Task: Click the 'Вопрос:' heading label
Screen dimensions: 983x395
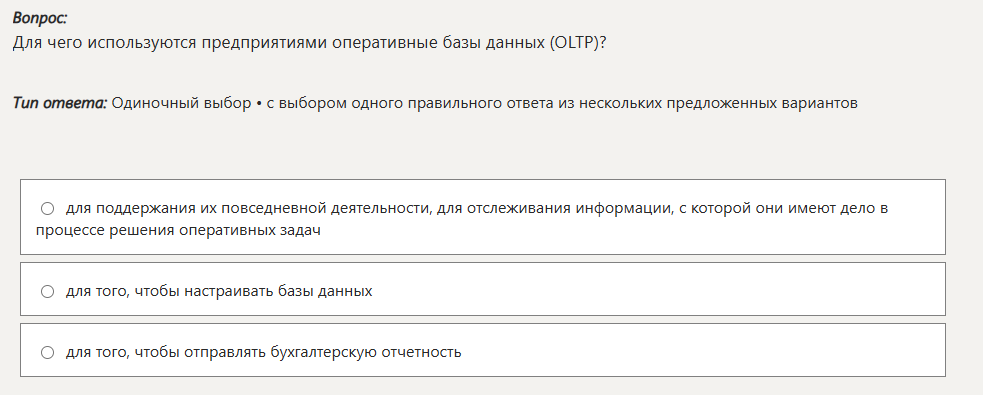Action: click(40, 18)
